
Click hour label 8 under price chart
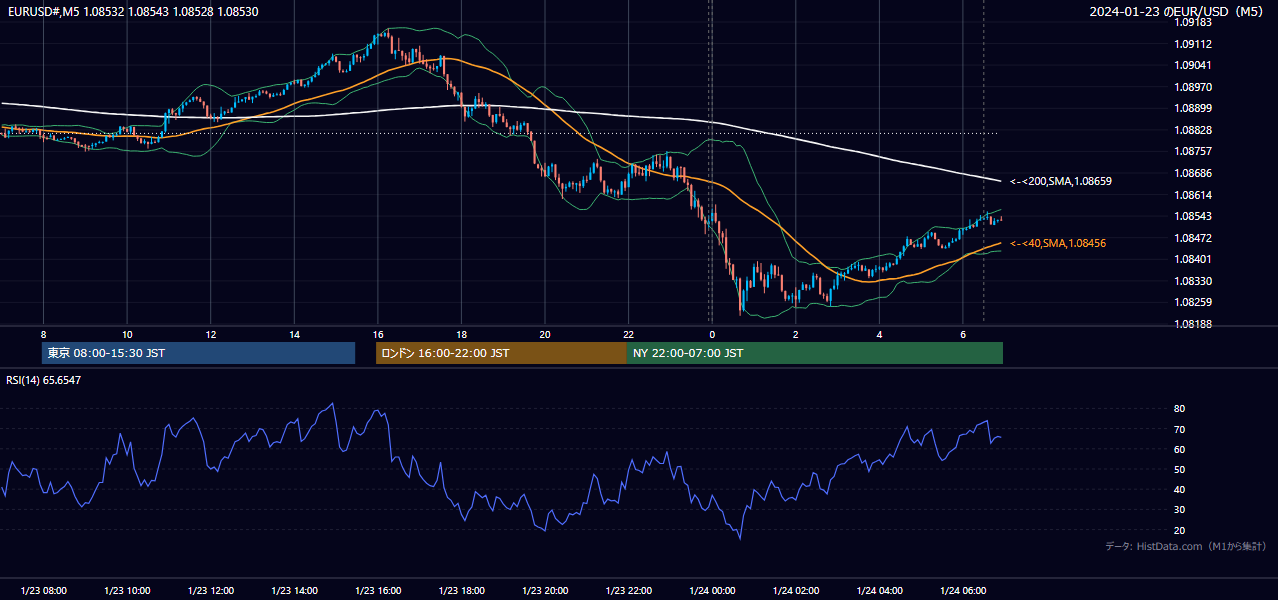43,334
